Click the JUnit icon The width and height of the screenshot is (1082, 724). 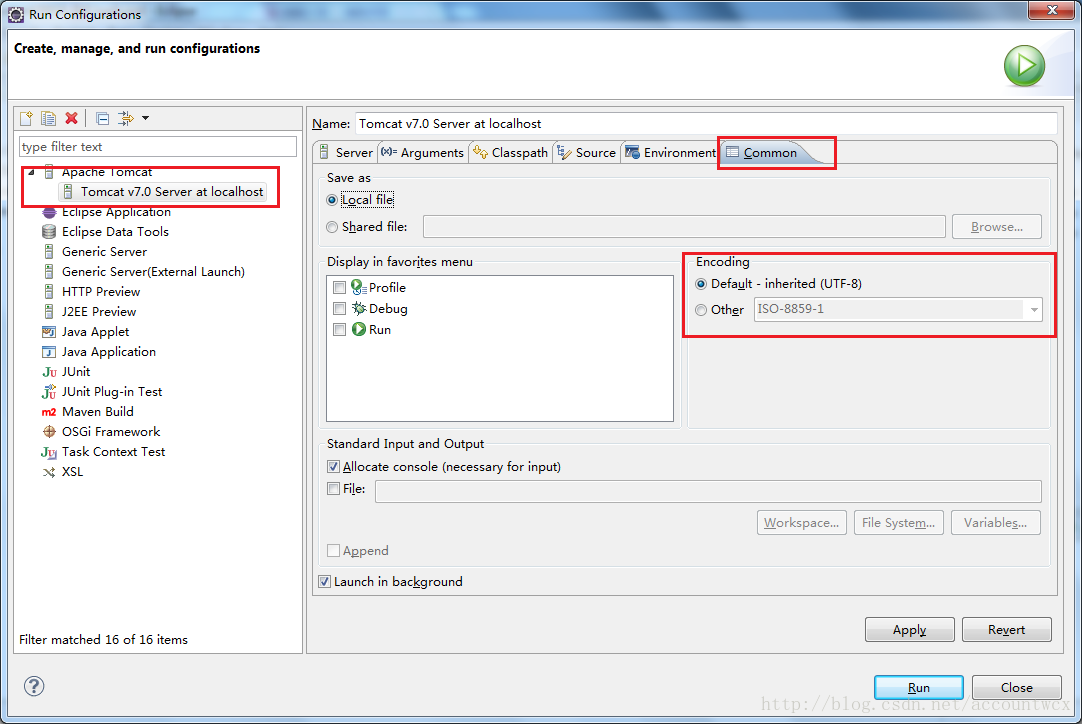(x=49, y=372)
